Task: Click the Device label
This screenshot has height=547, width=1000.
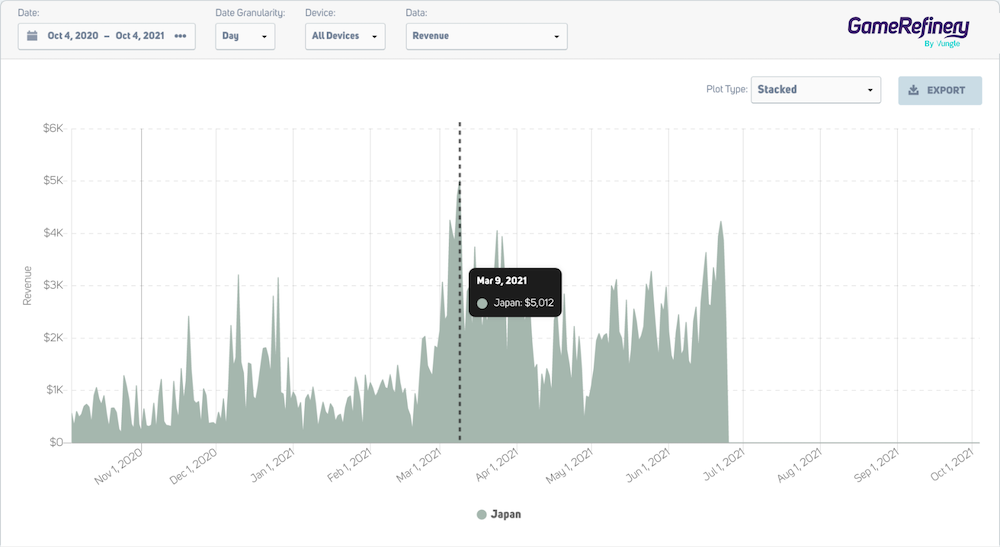Action: (320, 13)
